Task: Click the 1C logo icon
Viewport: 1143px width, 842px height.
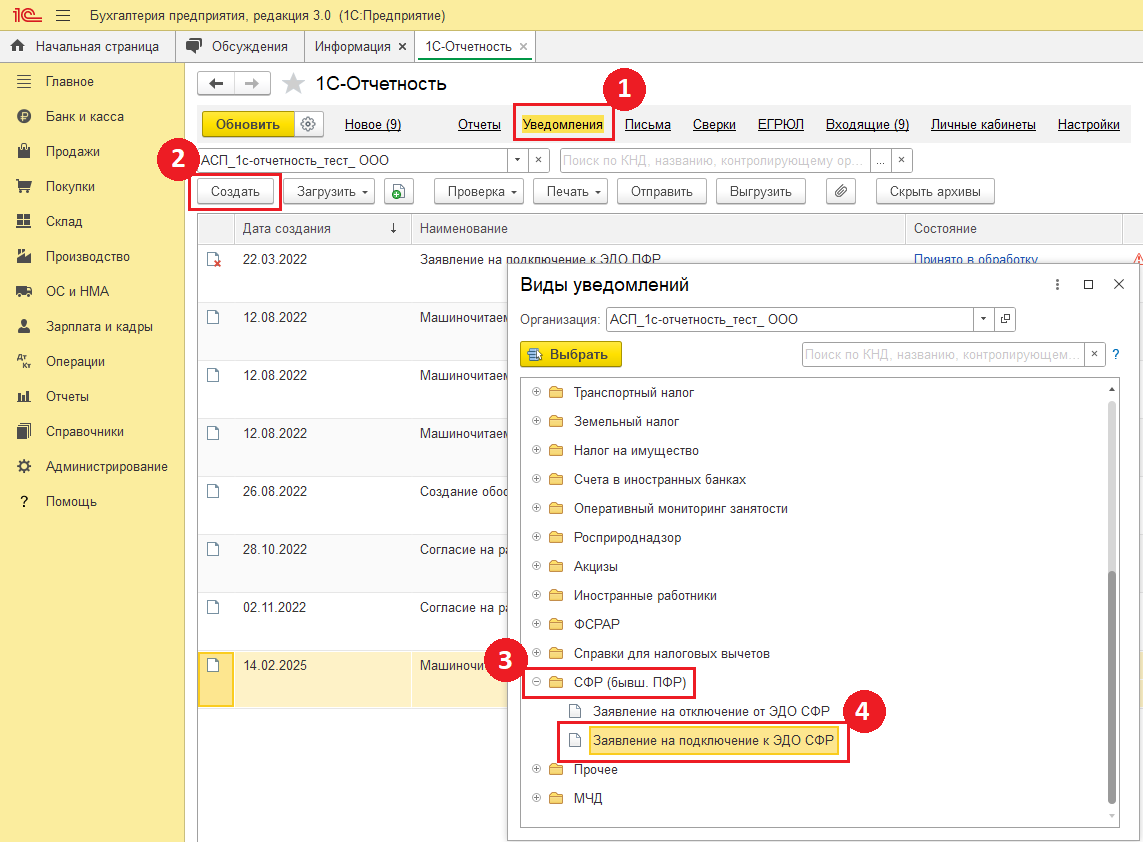Action: pos(27,15)
